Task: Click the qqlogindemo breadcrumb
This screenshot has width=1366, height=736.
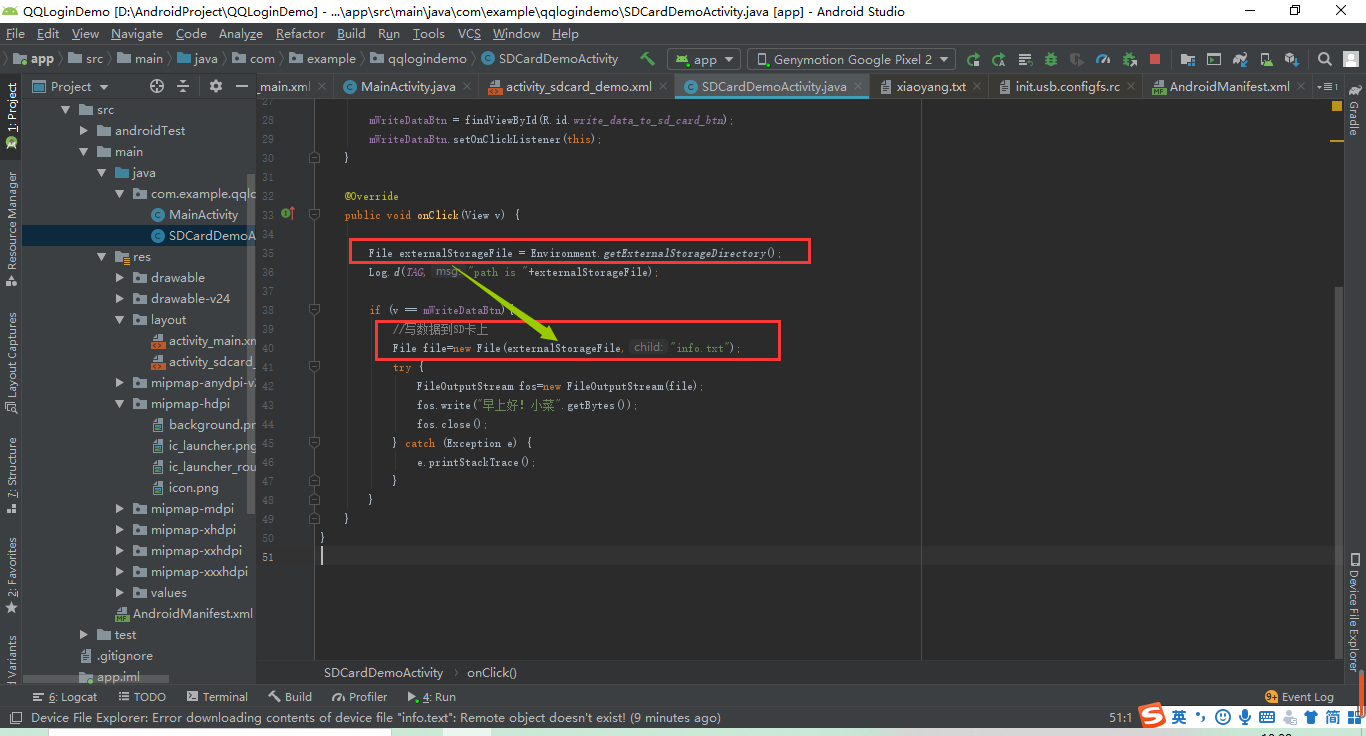Action: (x=427, y=59)
